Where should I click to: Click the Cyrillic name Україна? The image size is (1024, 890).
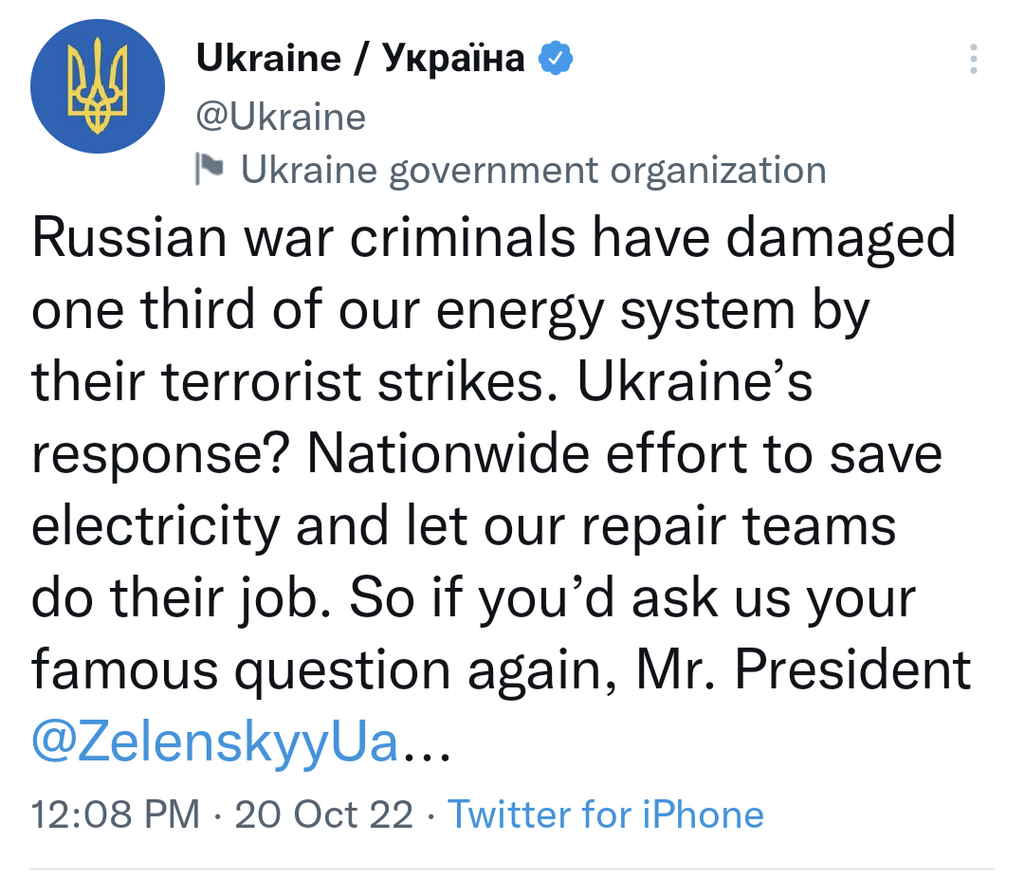[x=453, y=58]
